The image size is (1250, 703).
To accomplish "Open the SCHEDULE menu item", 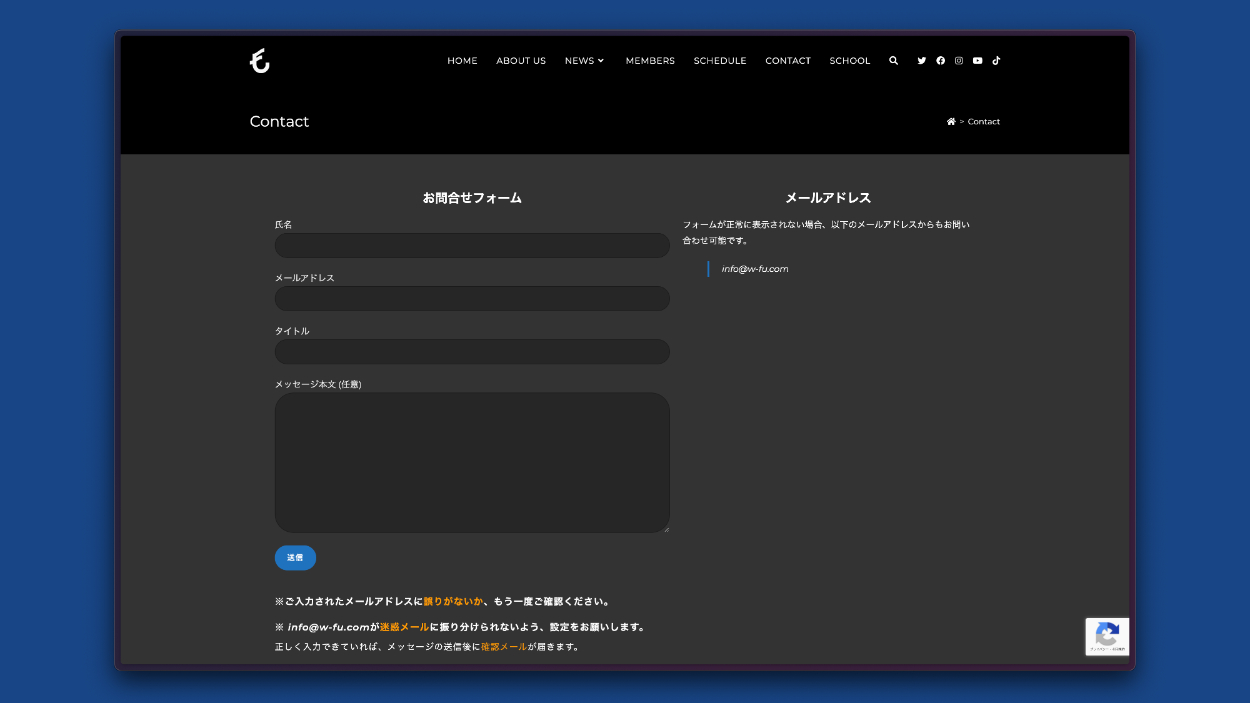I will tap(720, 61).
